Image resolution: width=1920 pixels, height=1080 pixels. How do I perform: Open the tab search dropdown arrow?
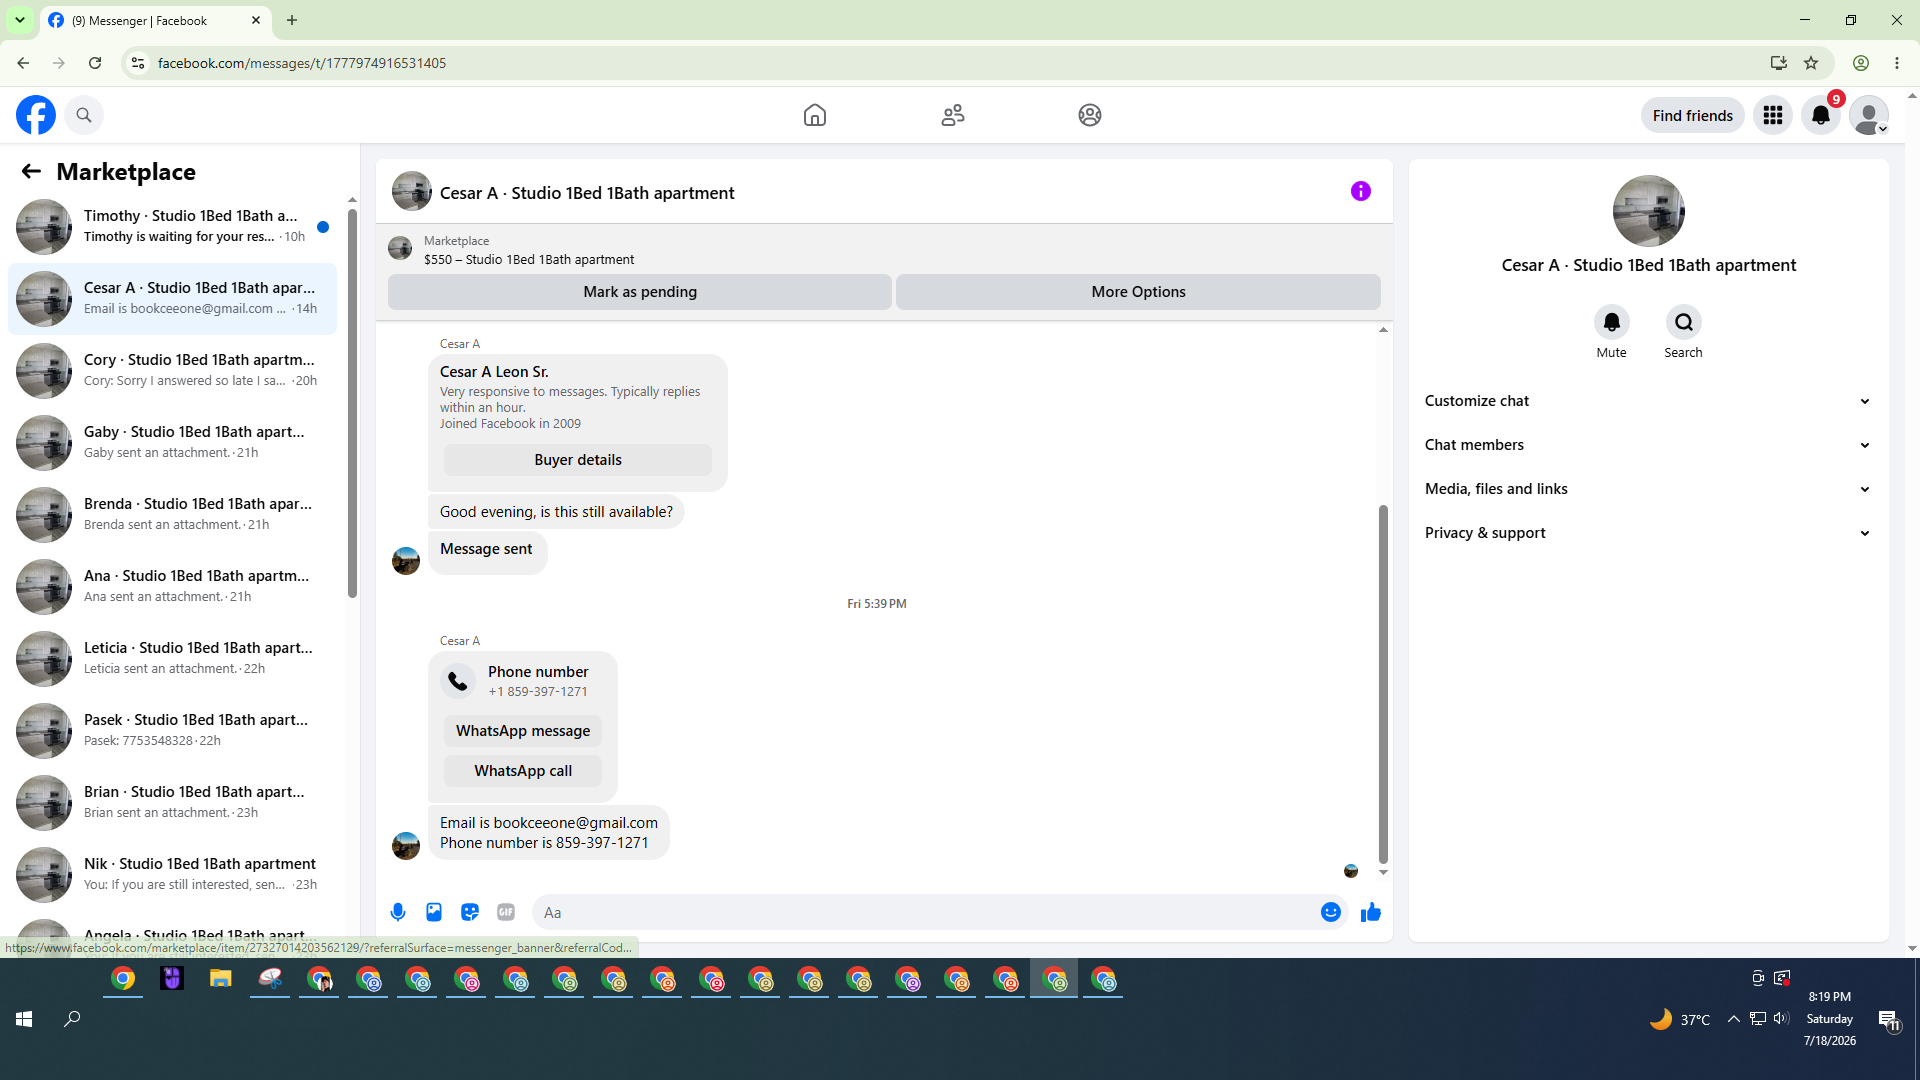click(20, 20)
